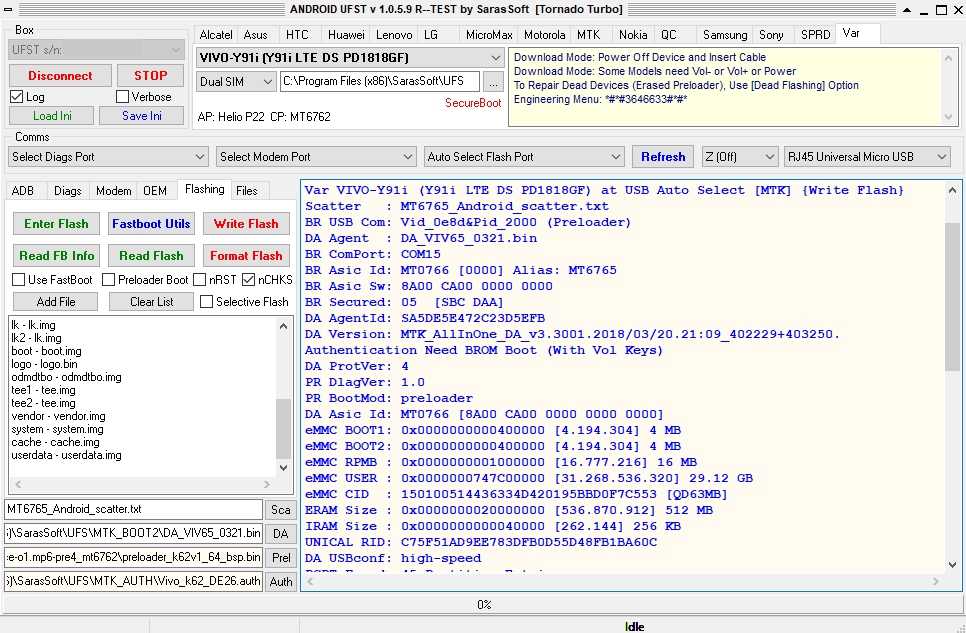Image resolution: width=966 pixels, height=633 pixels.
Task: Enable the nRST checkbox
Action: 200,280
